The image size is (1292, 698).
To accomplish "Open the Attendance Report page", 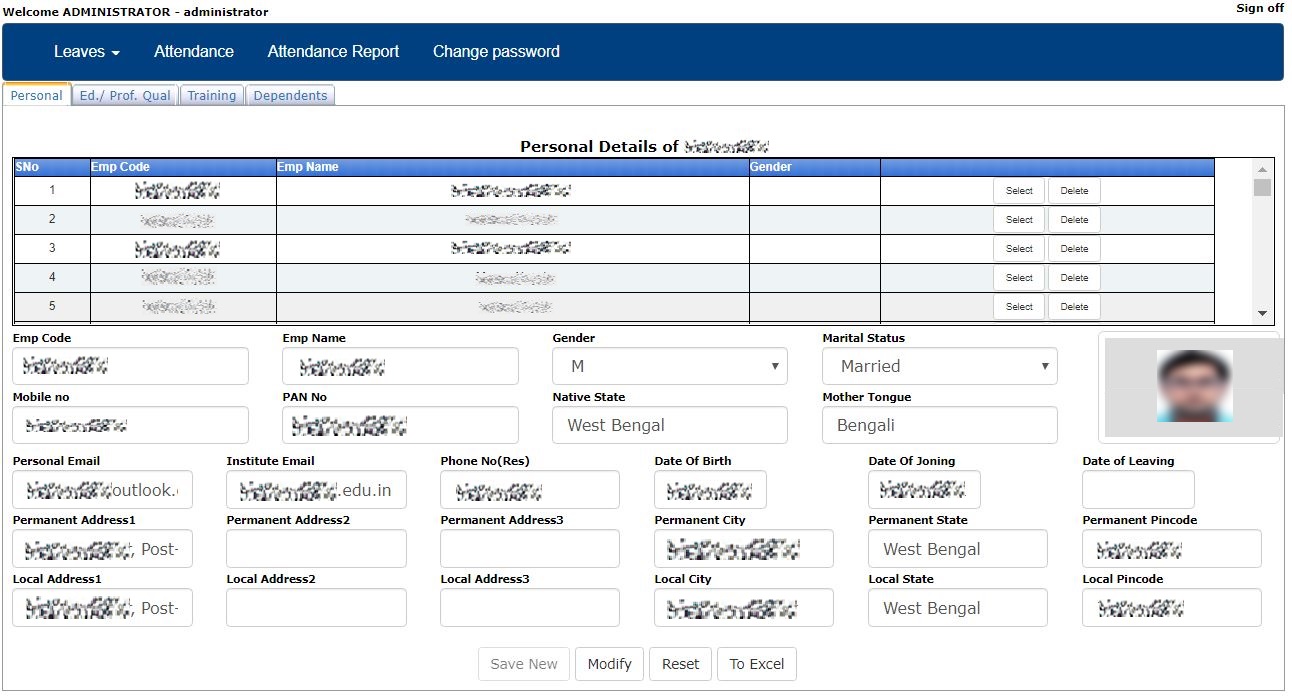I will 333,51.
